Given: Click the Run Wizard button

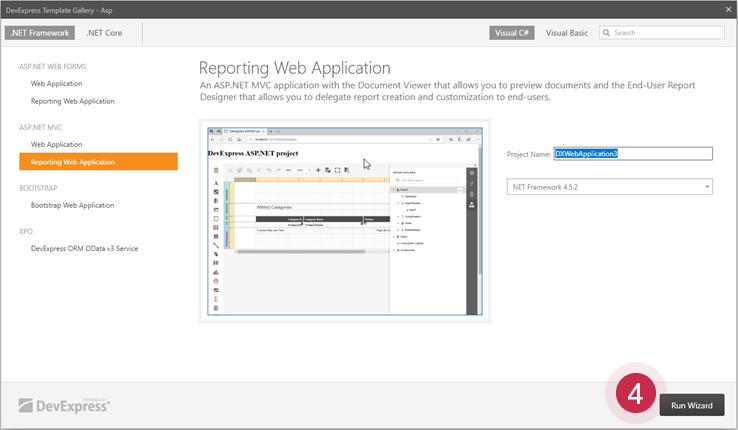Looking at the screenshot, I should coord(691,405).
